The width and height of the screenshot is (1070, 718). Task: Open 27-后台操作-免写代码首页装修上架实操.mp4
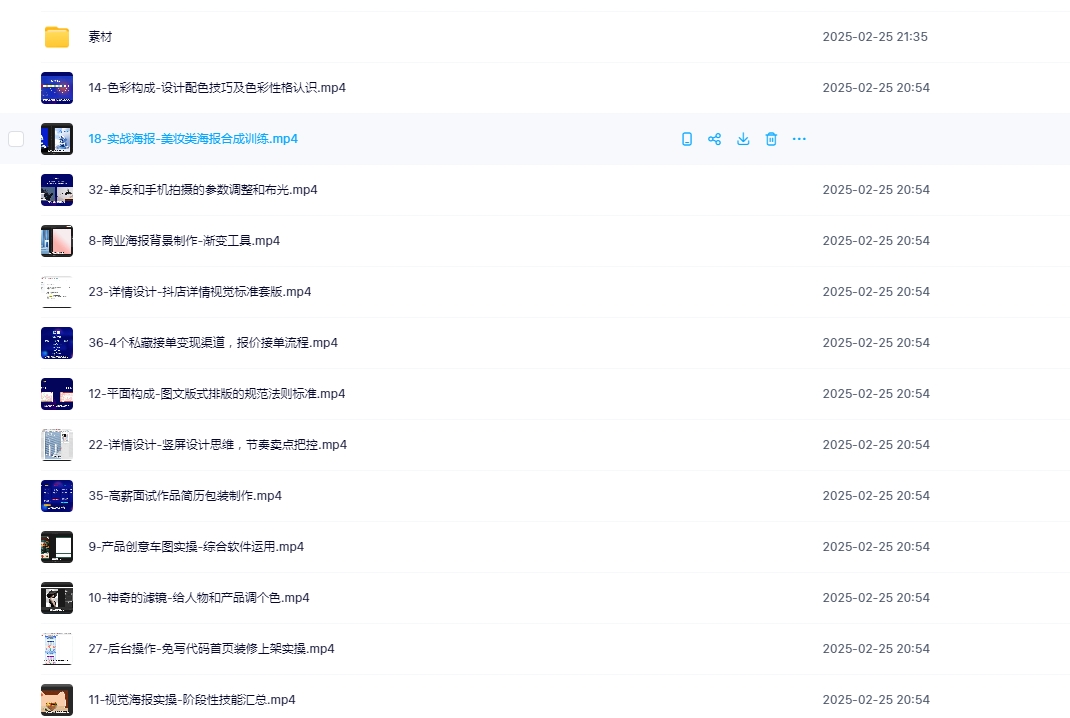(x=211, y=649)
